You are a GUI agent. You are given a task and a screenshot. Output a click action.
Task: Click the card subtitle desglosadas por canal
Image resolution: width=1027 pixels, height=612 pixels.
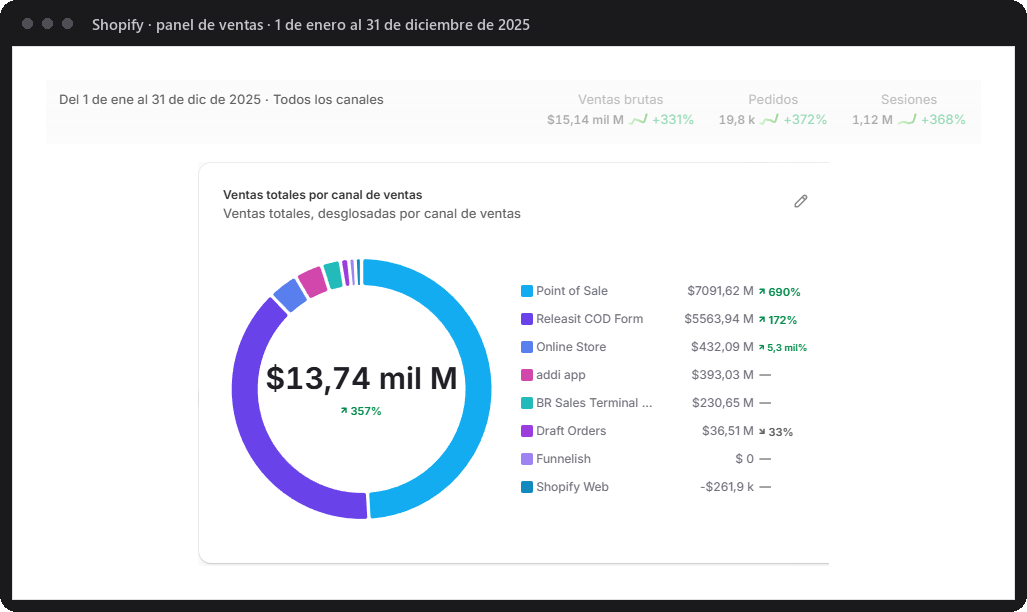click(371, 214)
